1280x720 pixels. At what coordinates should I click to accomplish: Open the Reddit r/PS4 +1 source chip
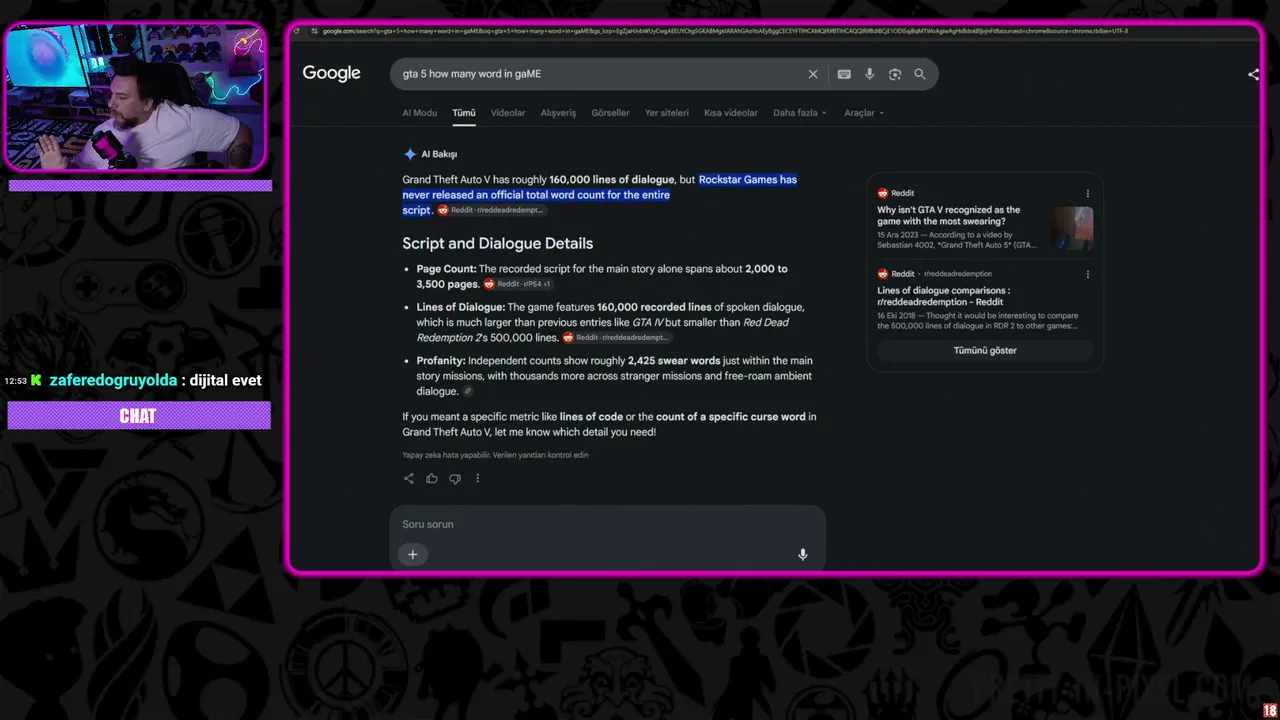pos(518,284)
